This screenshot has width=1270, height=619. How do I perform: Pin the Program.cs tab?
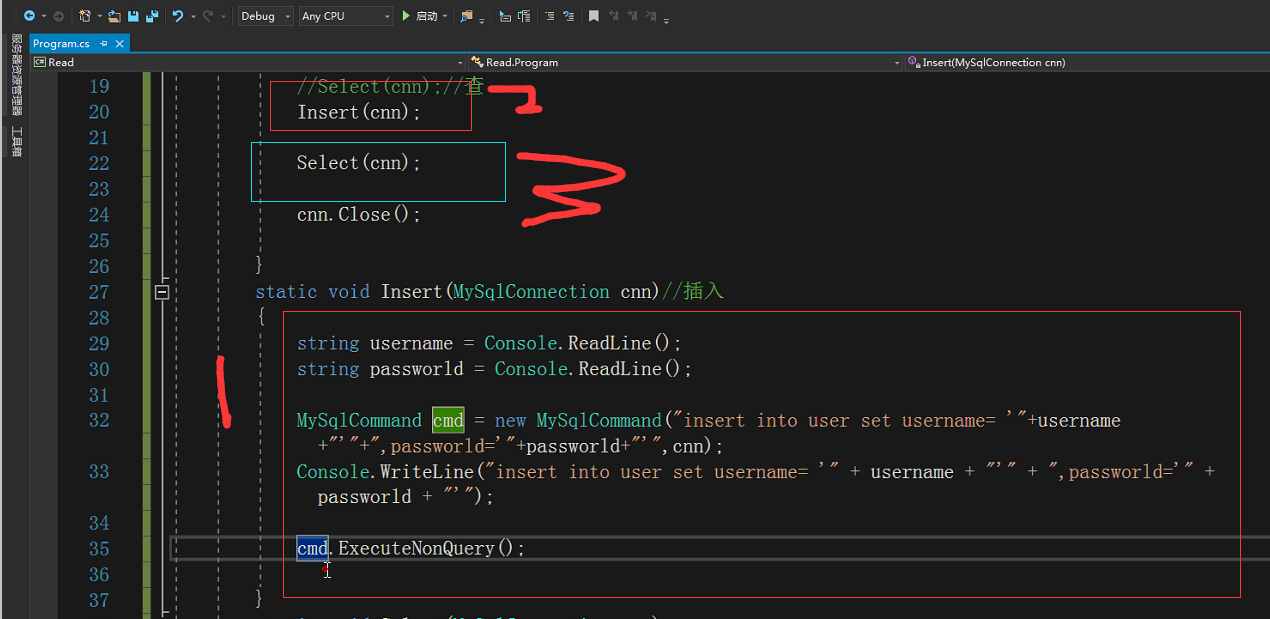103,44
